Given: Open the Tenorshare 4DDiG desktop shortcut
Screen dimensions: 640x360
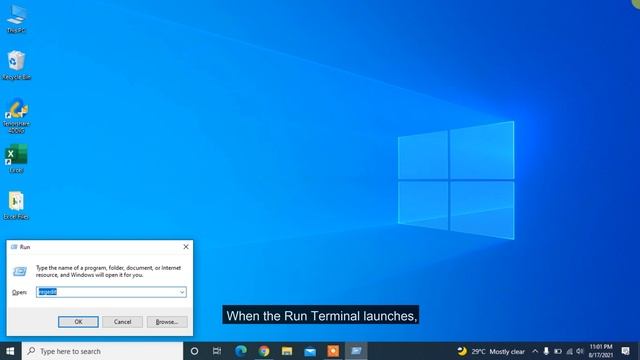Looking at the screenshot, I should (x=16, y=116).
